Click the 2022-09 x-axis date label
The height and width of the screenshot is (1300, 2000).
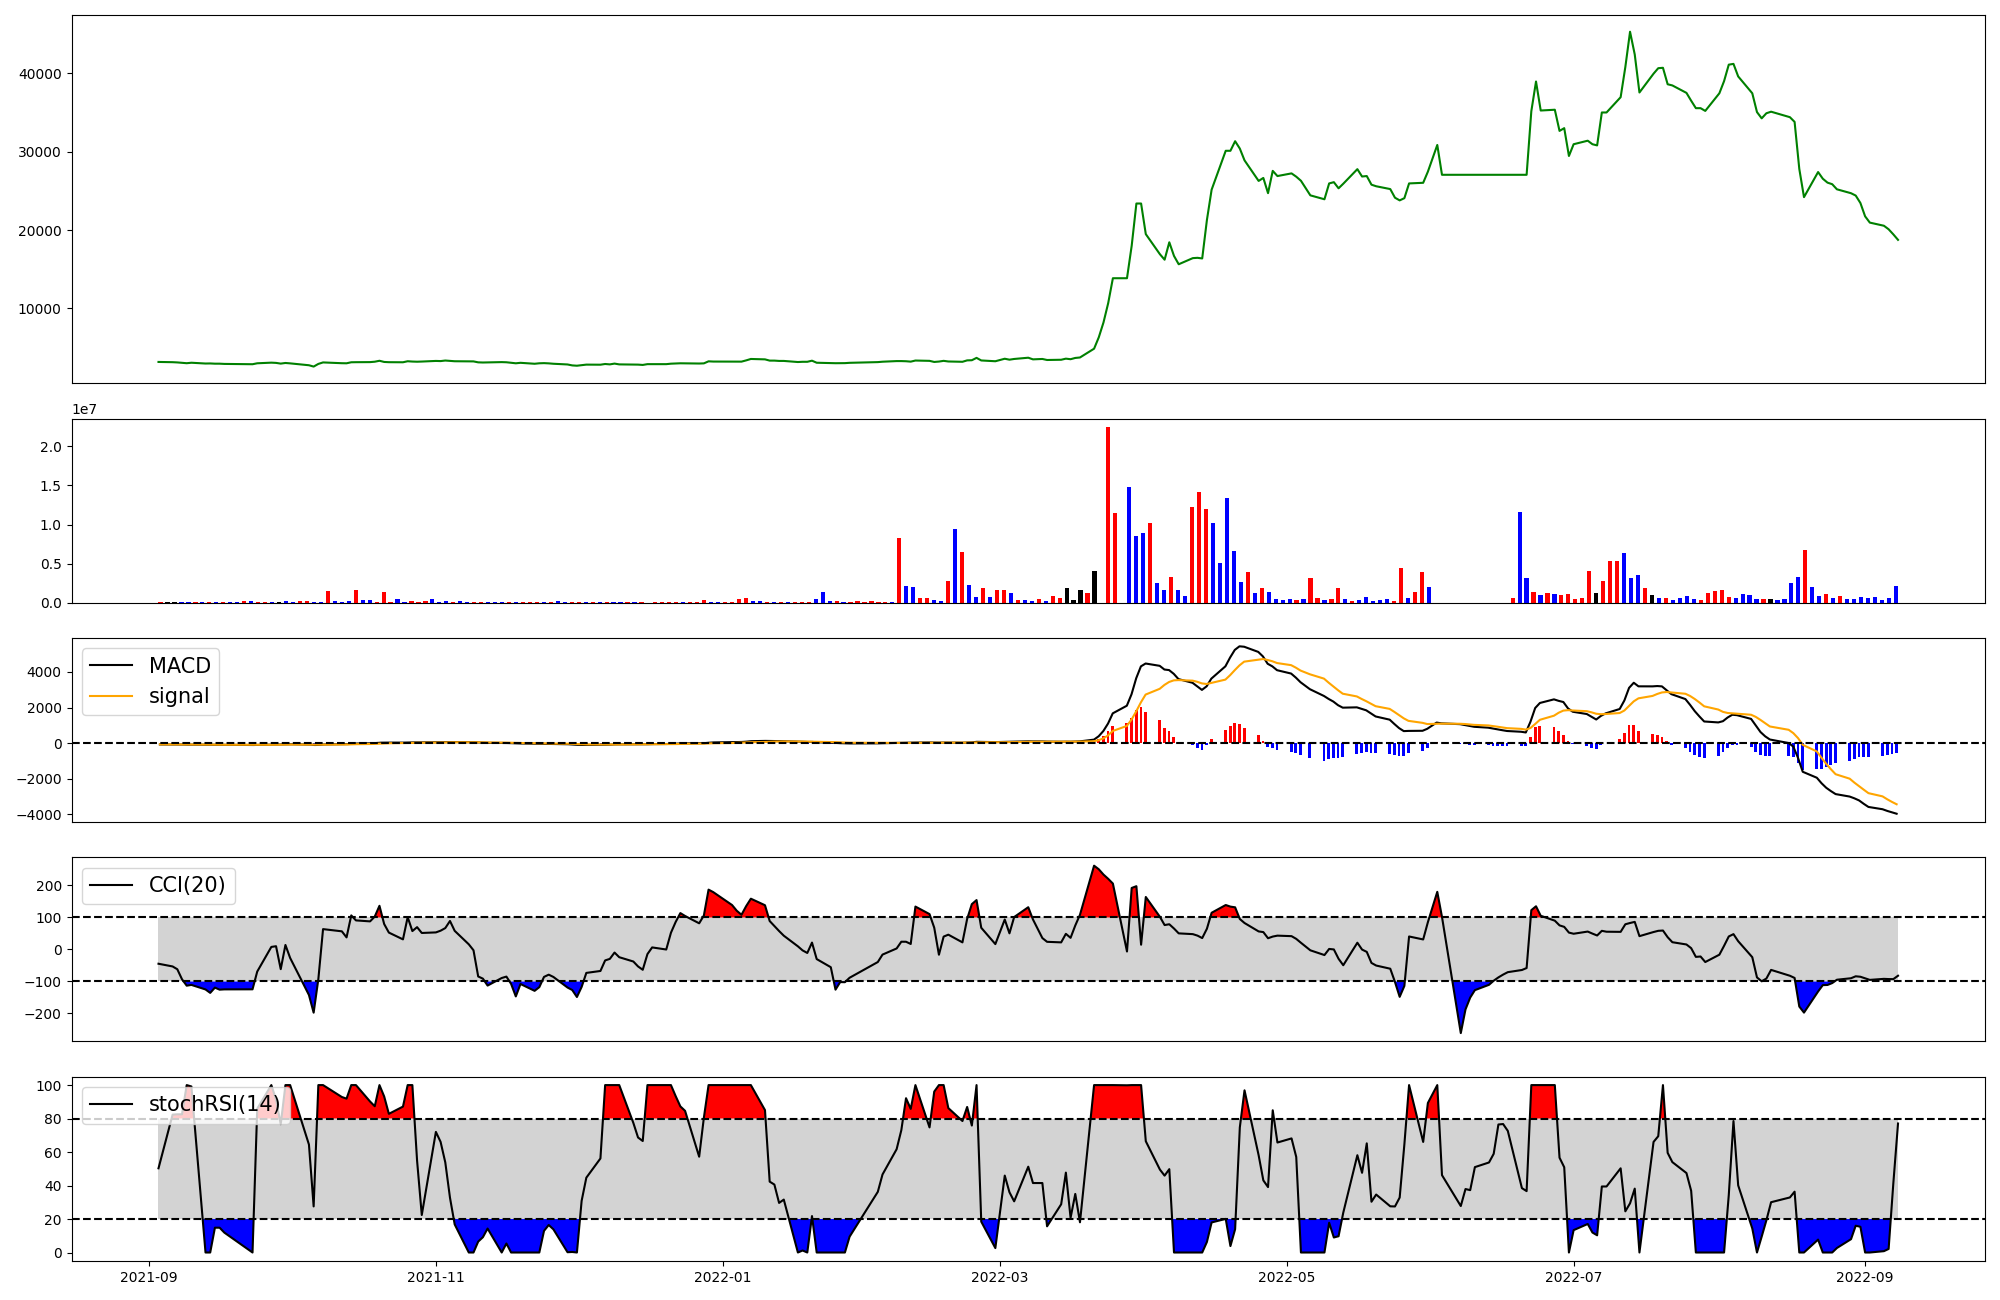click(1865, 1277)
